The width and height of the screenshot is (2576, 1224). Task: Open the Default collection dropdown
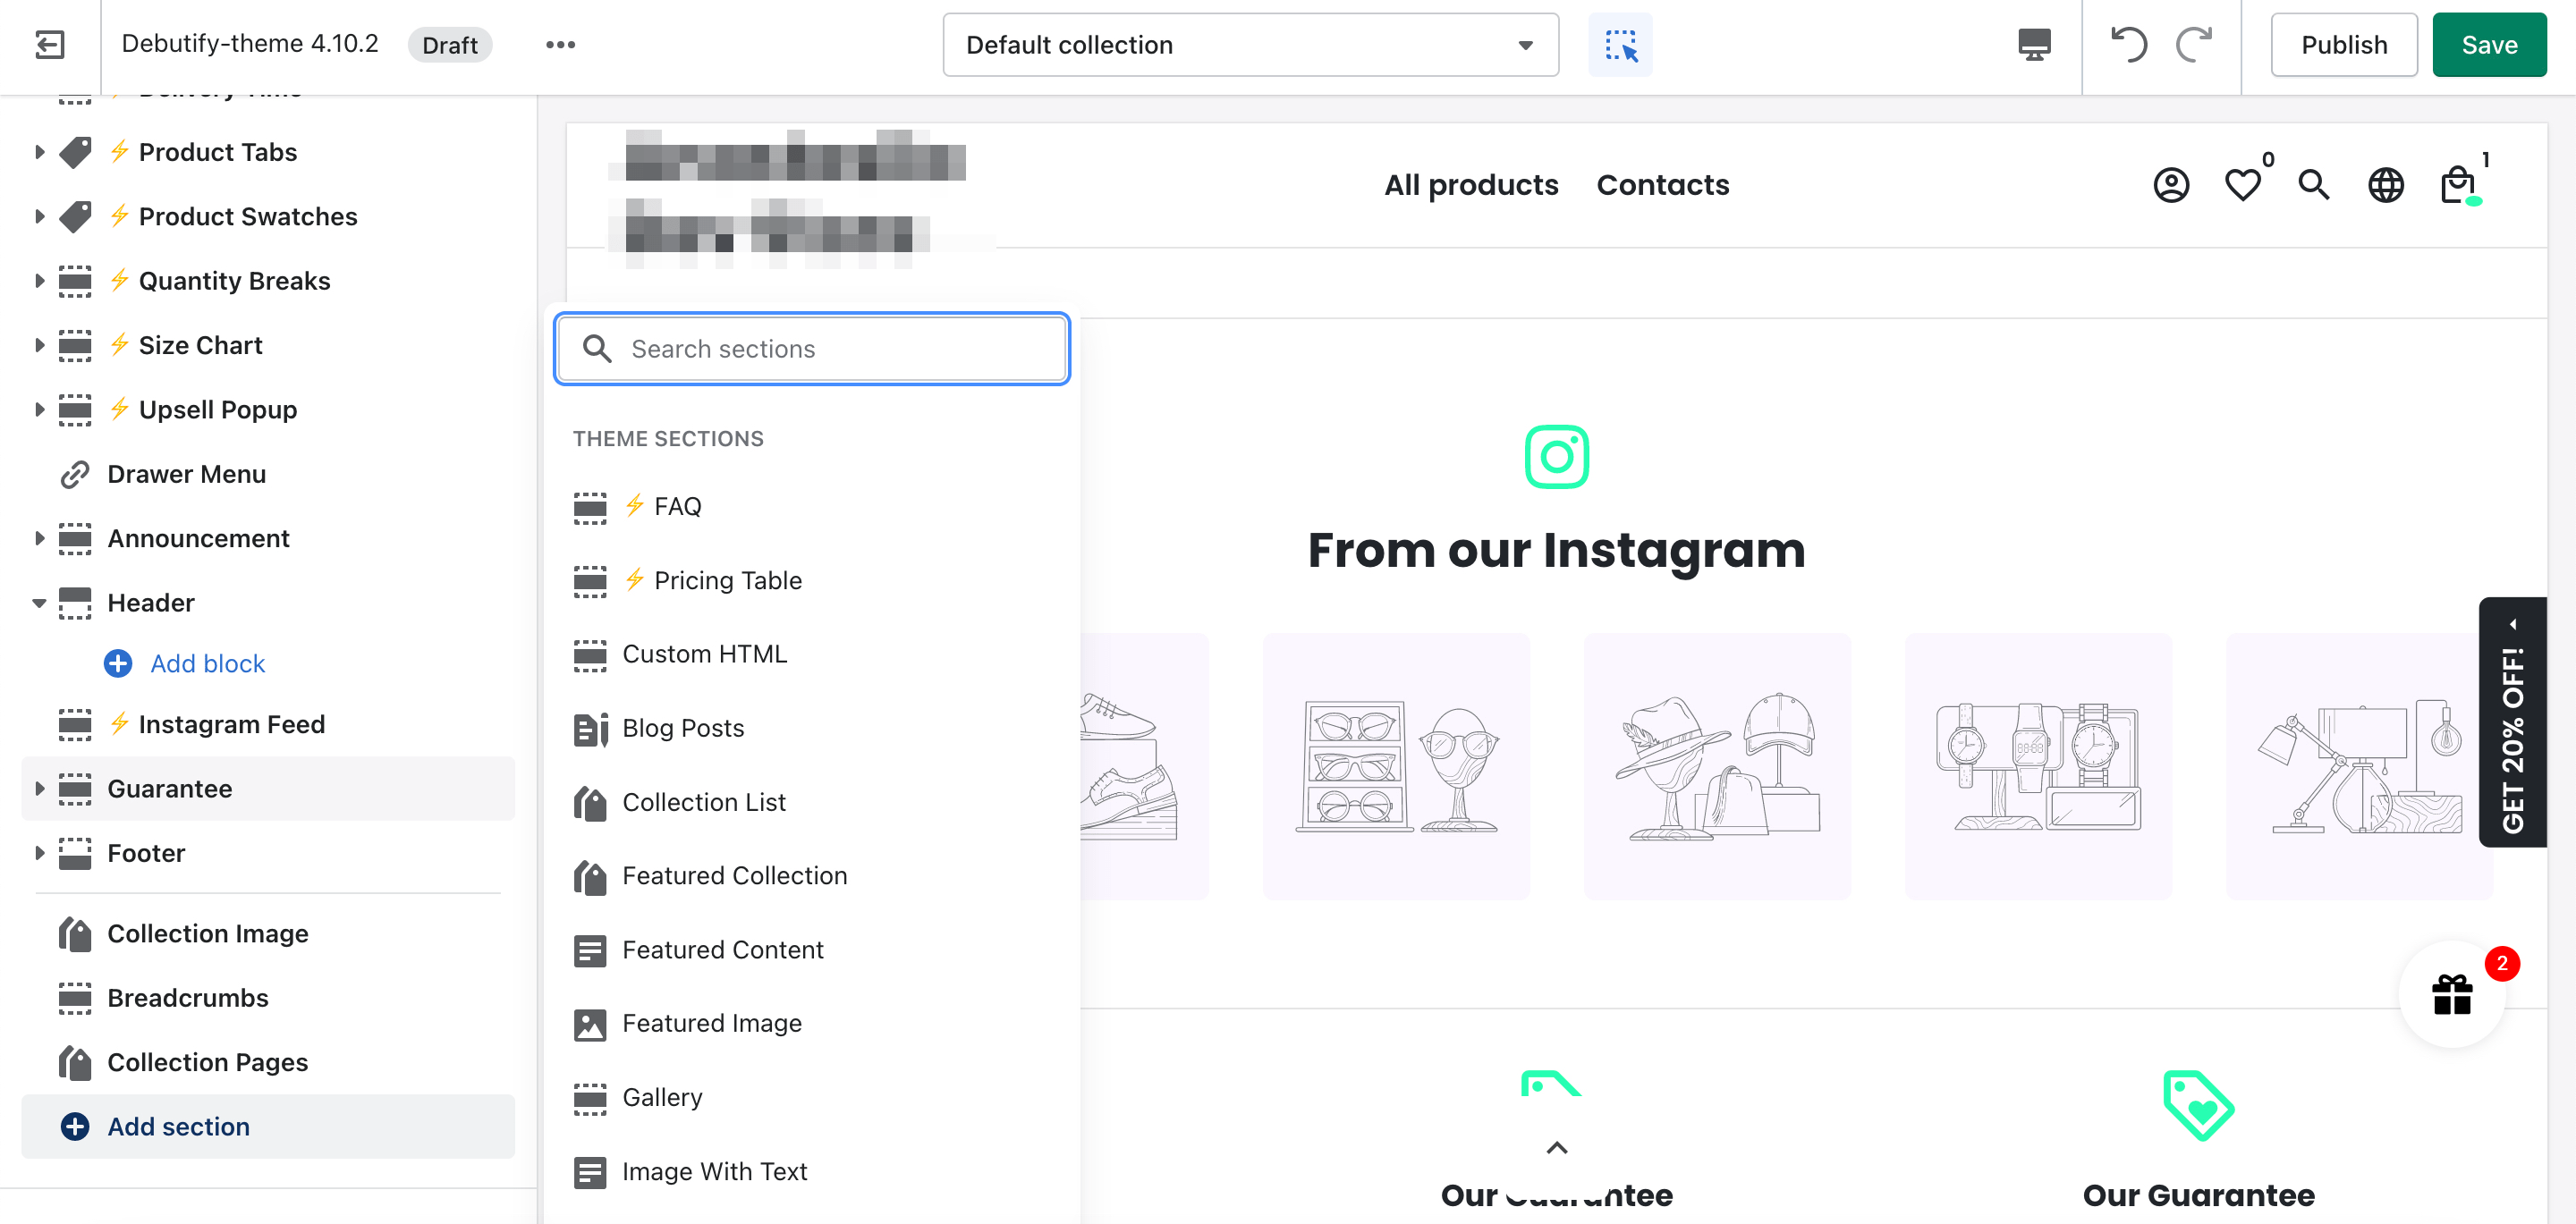point(1249,44)
